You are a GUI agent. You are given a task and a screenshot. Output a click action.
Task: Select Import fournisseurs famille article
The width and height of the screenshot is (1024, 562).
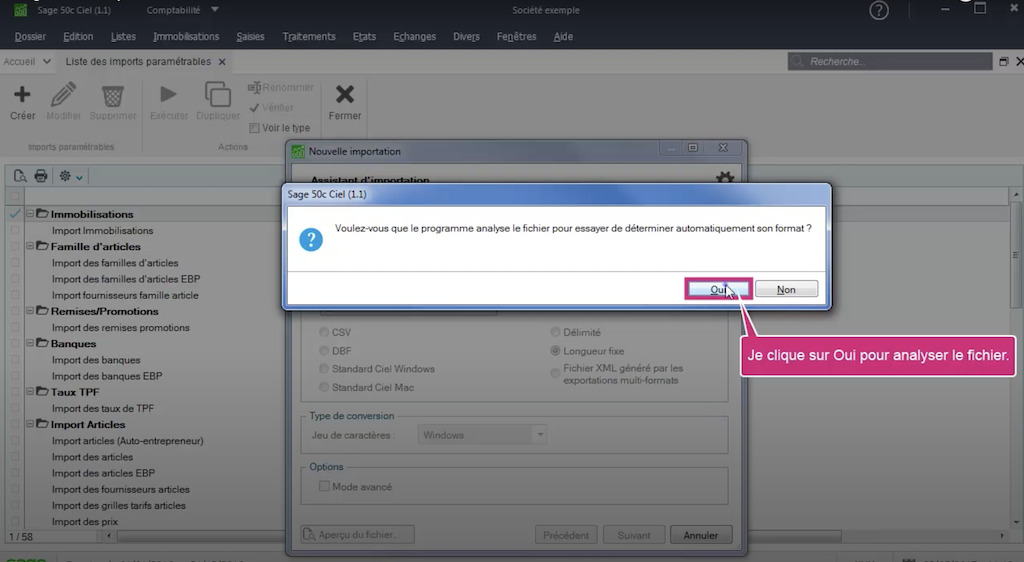pyautogui.click(x=125, y=295)
